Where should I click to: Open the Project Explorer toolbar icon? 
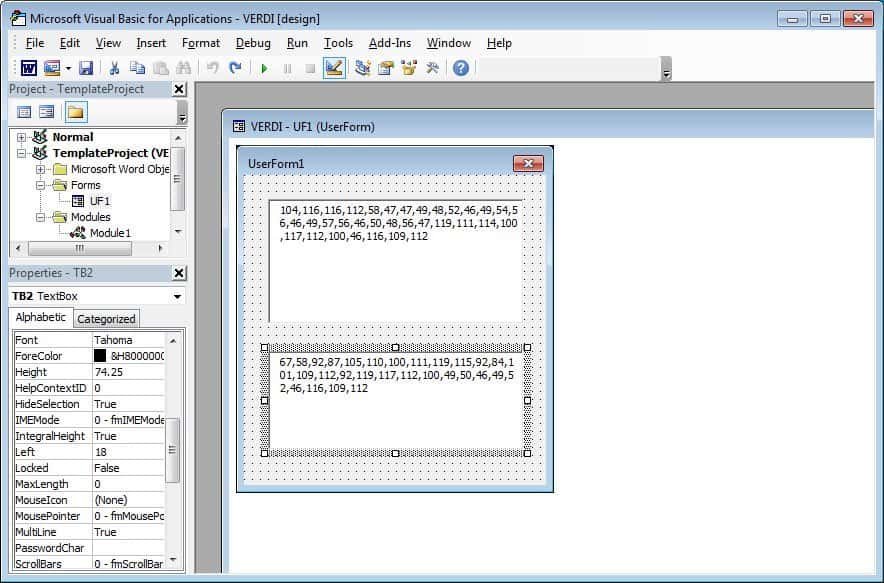click(363, 68)
